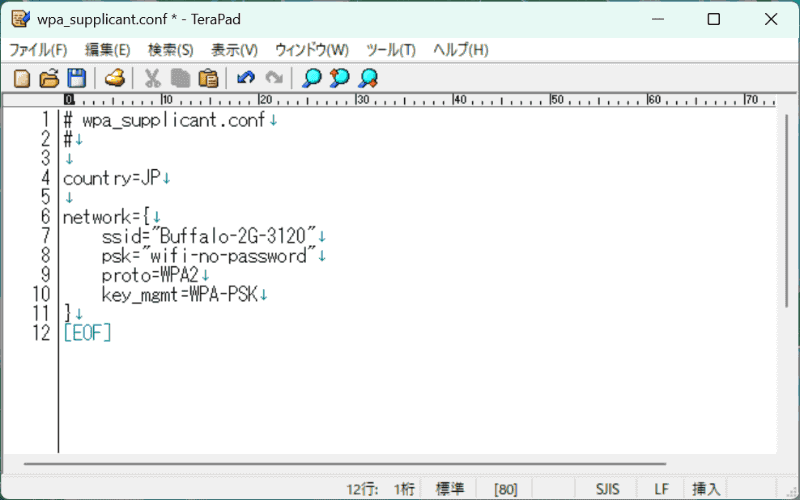Cut selection with the scissors icon
Image resolution: width=800 pixels, height=500 pixels.
[x=153, y=79]
